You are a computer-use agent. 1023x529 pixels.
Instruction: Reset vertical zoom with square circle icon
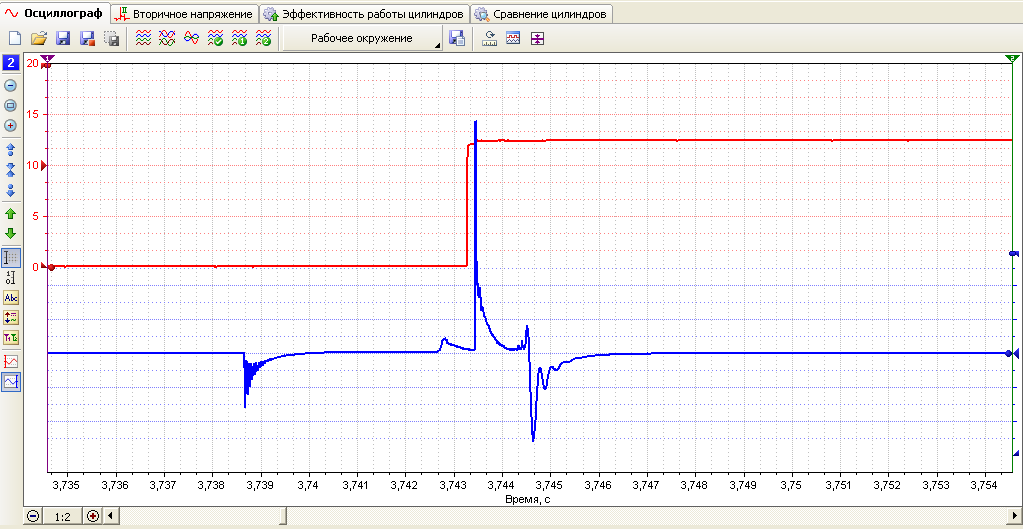pyautogui.click(x=10, y=106)
